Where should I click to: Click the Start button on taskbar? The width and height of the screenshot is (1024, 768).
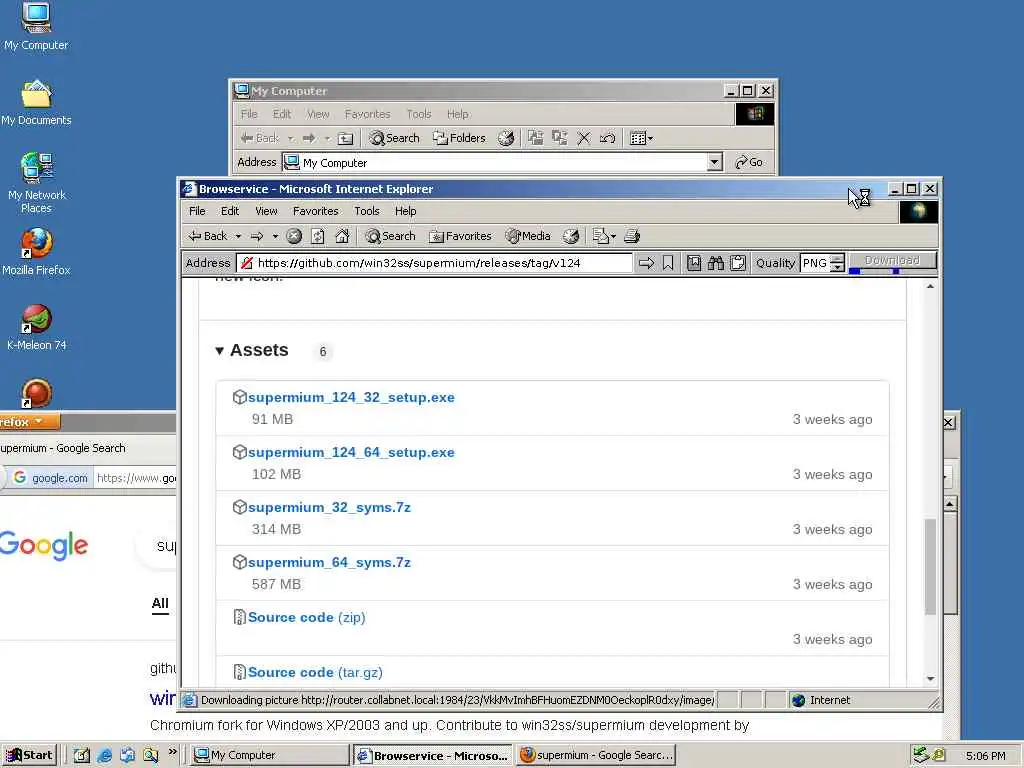pos(29,755)
